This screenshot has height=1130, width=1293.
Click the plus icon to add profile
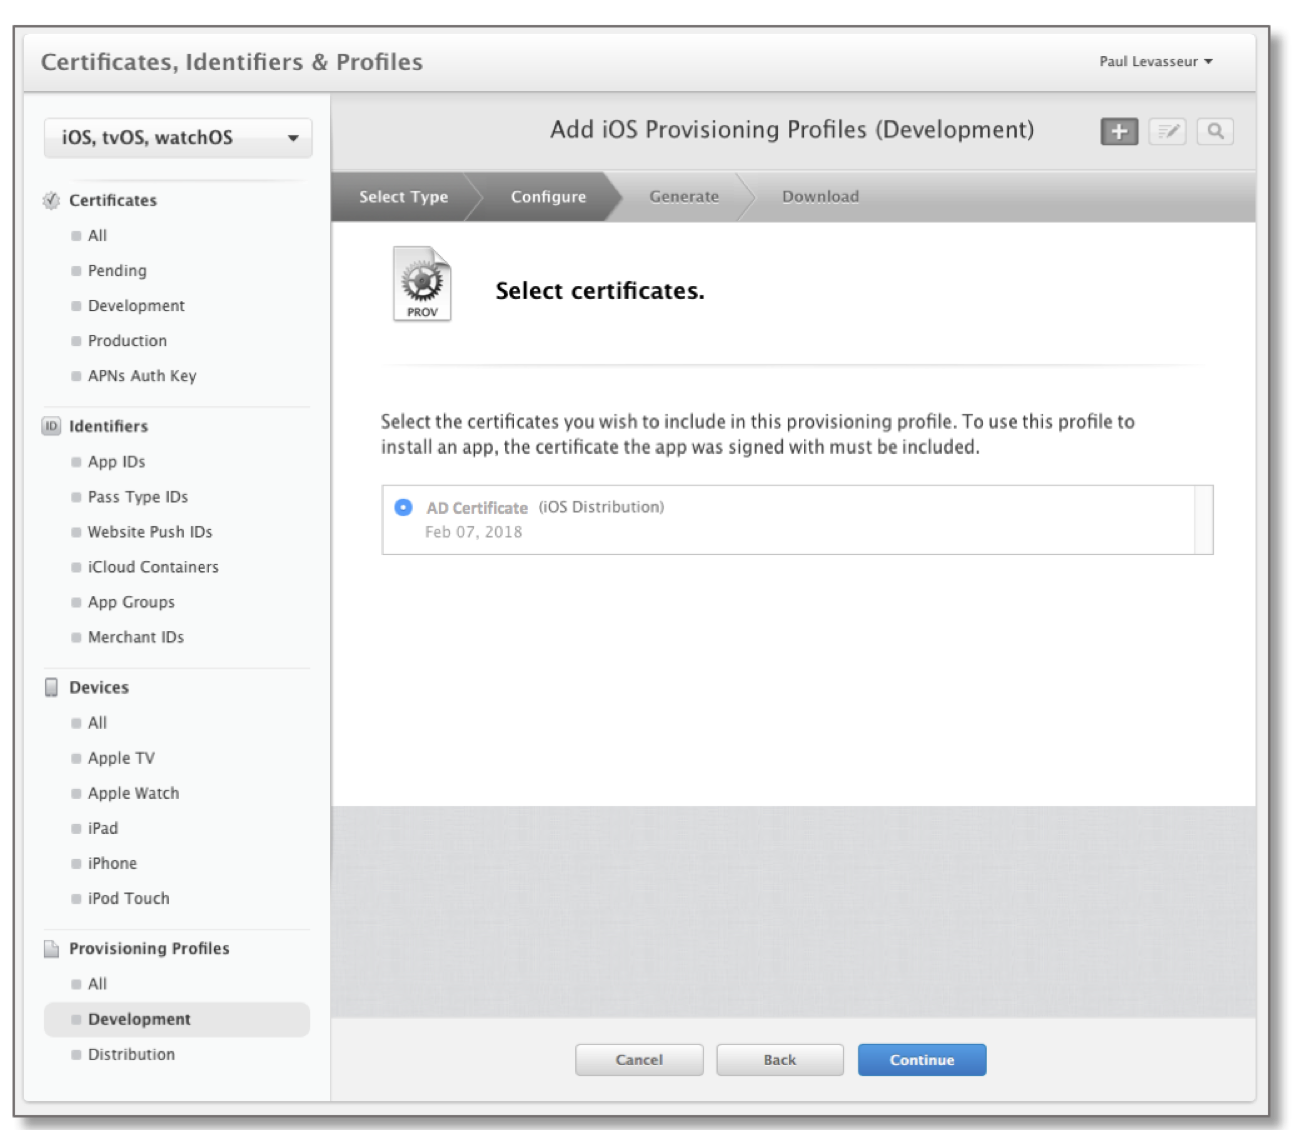pos(1119,131)
